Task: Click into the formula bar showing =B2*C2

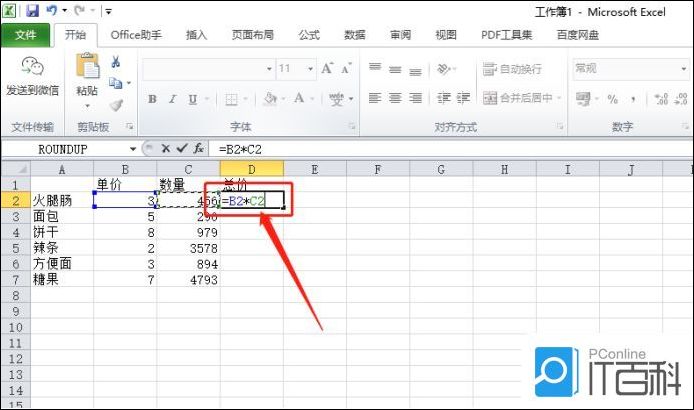Action: coord(451,149)
